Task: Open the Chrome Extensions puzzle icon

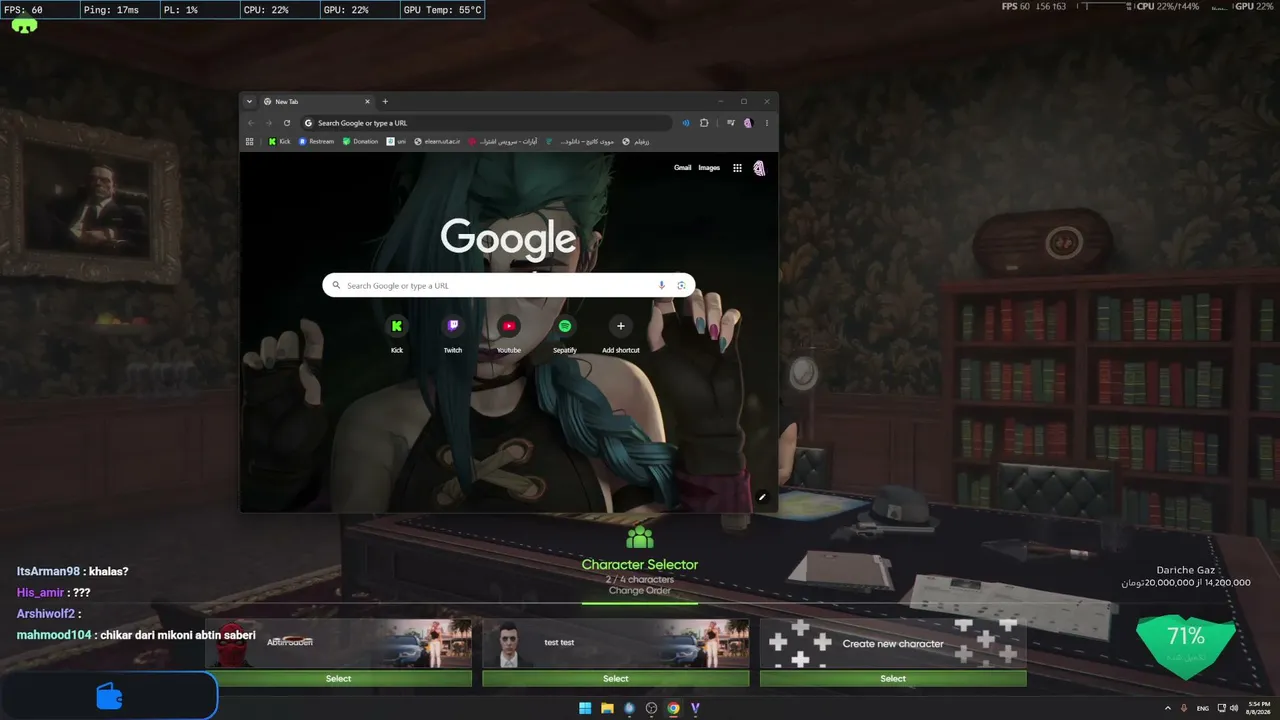Action: pos(704,123)
